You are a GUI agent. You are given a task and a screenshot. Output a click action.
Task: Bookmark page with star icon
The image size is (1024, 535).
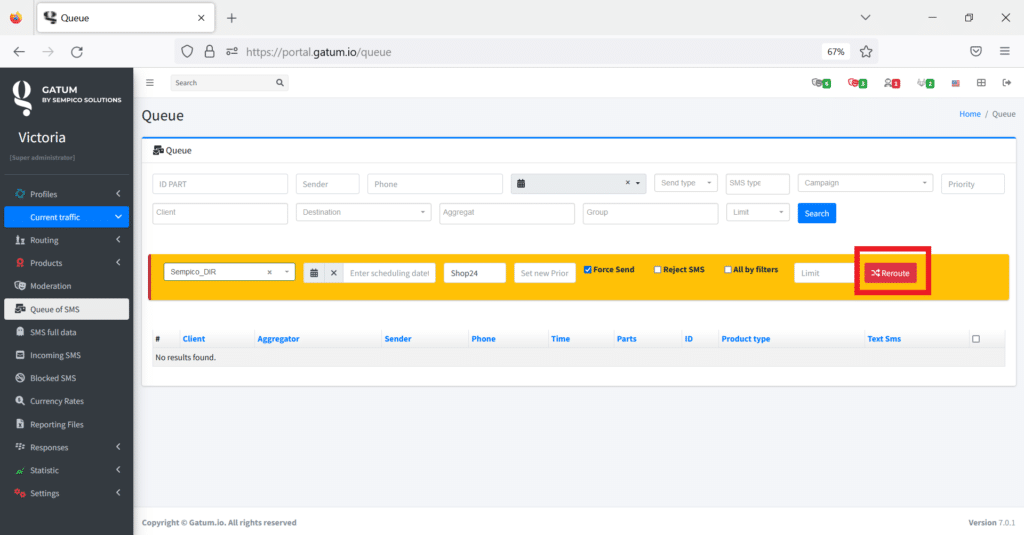866,52
